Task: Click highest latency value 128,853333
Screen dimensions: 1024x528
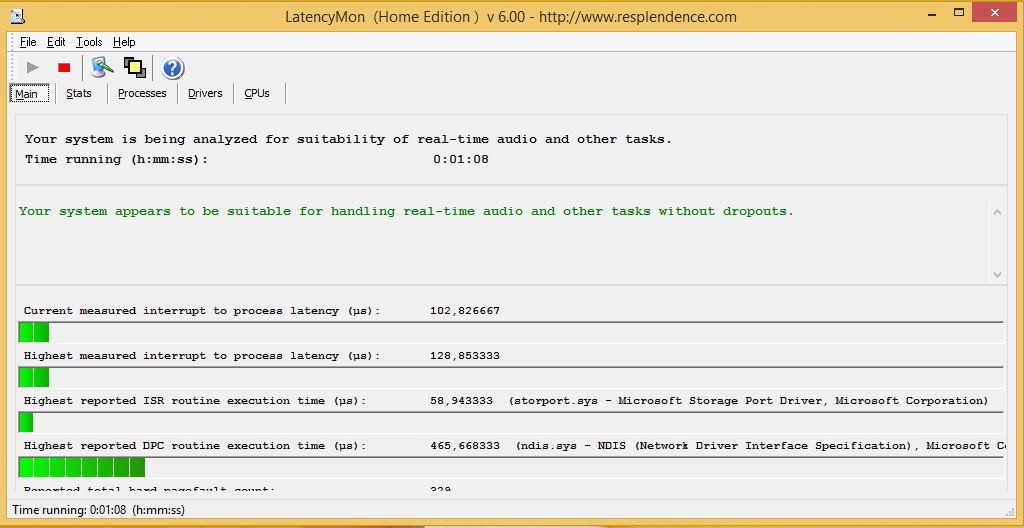Action: [x=464, y=356]
